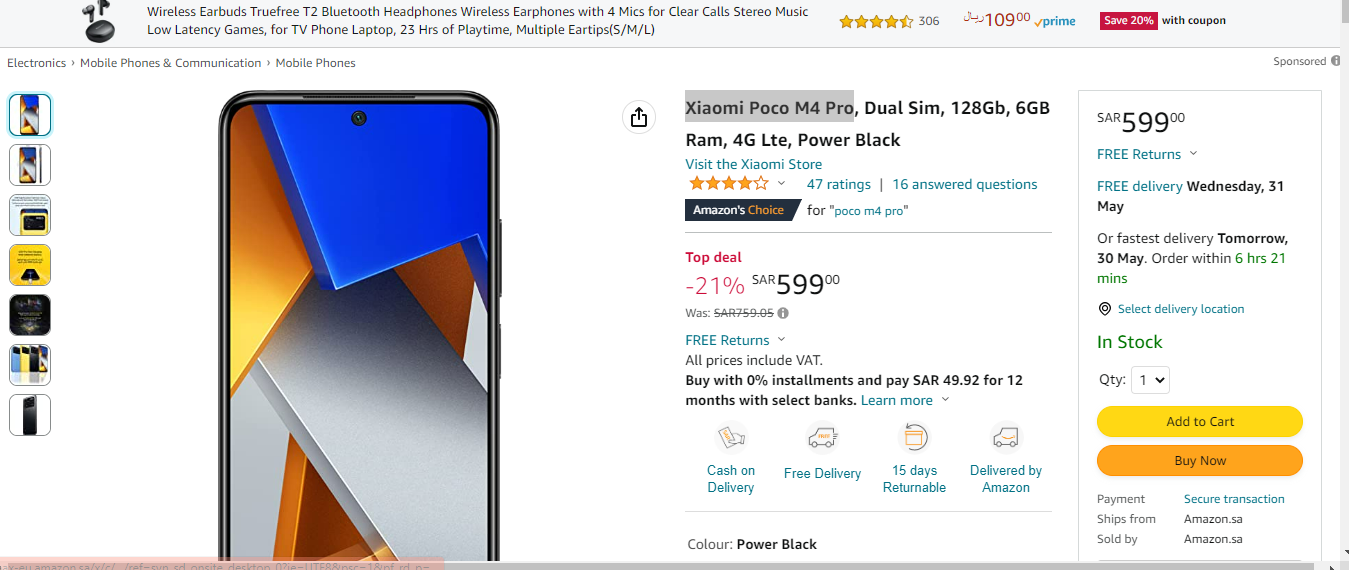Viewport: 1349px width, 570px height.
Task: Click the info icon beside Was price
Action: (783, 313)
